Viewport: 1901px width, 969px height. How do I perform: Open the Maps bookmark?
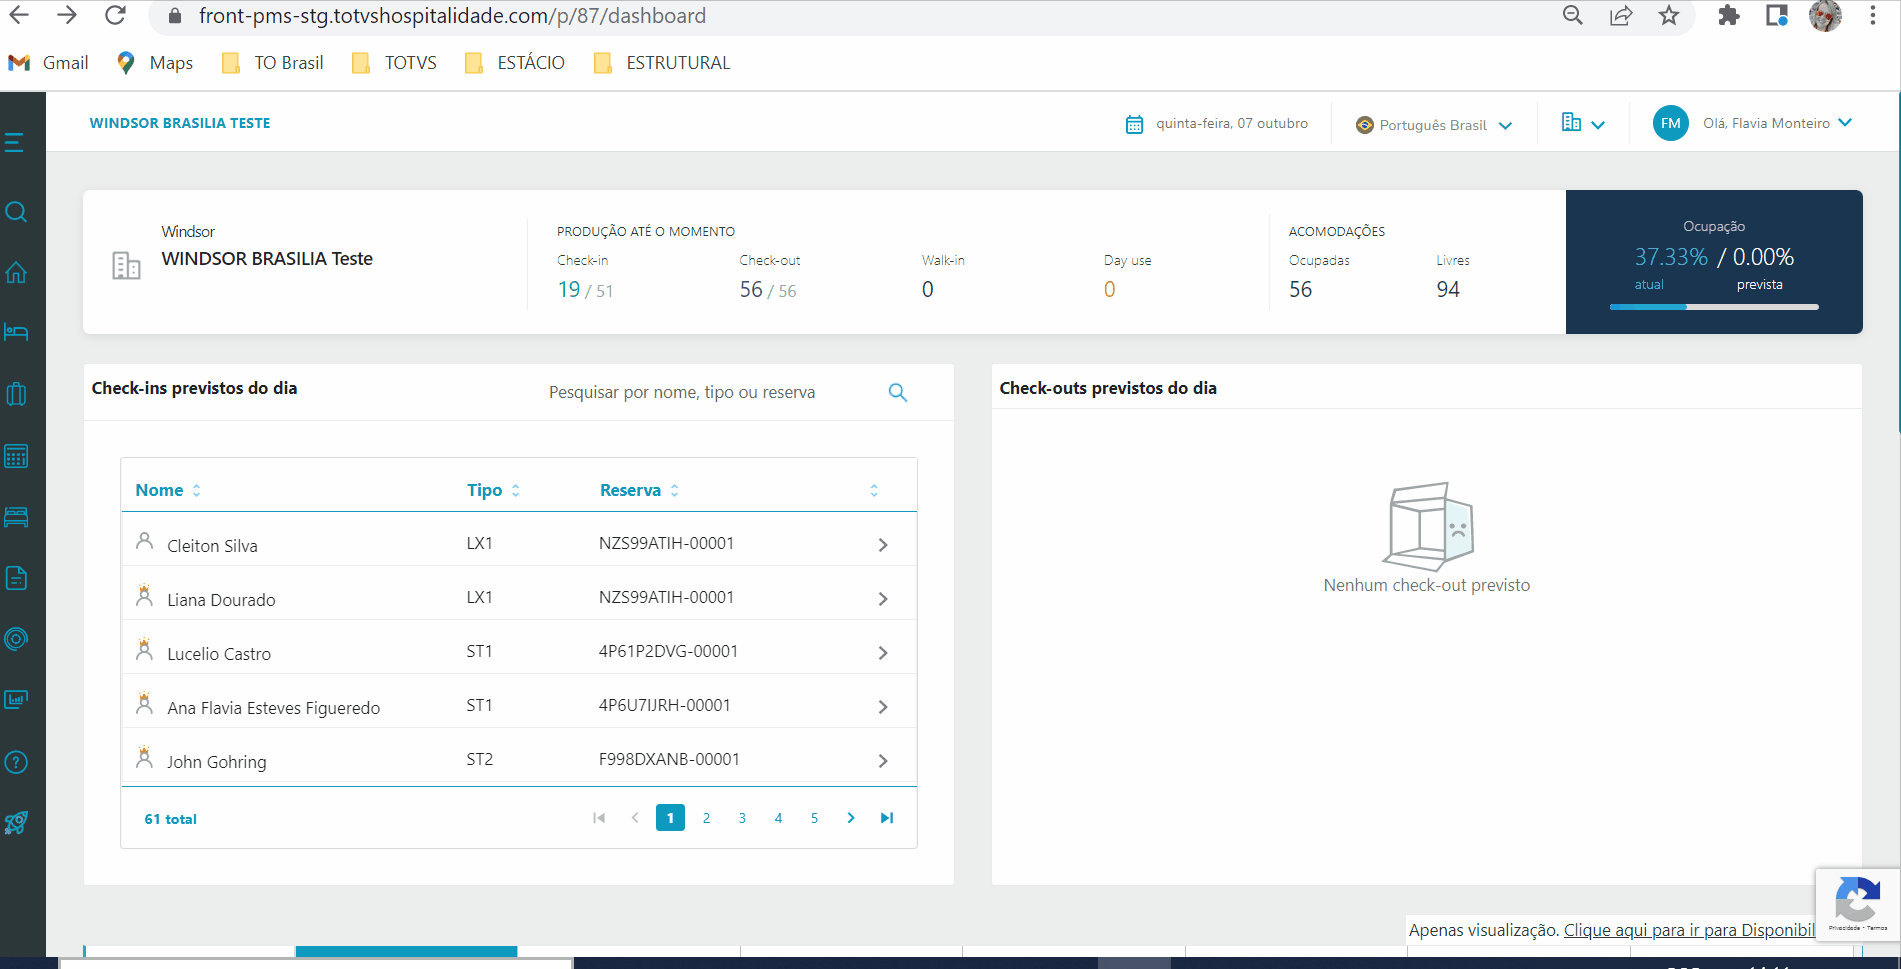155,63
